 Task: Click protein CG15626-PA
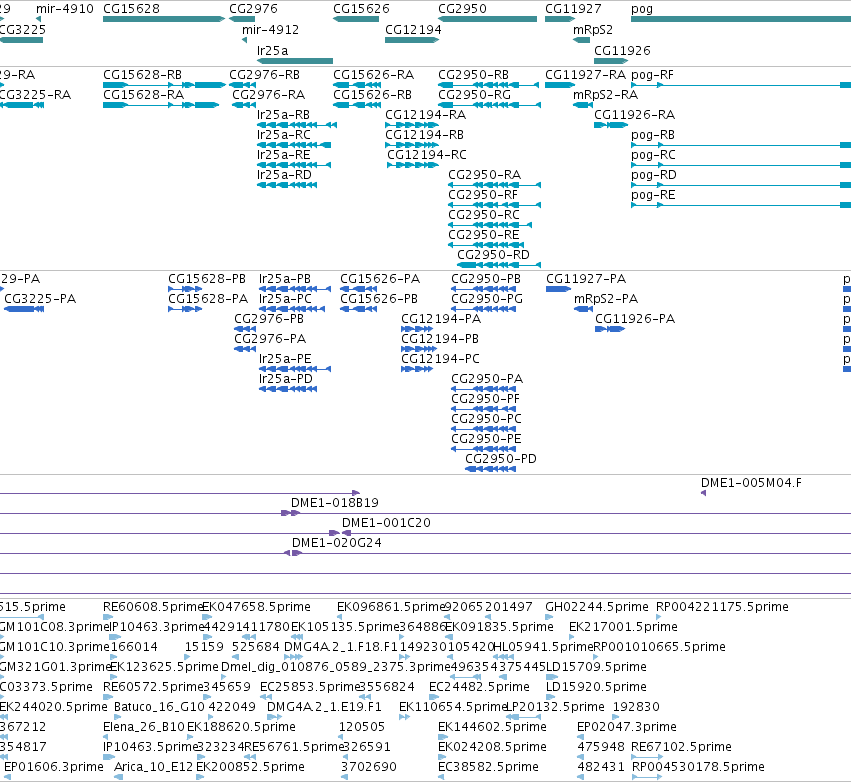tap(358, 289)
